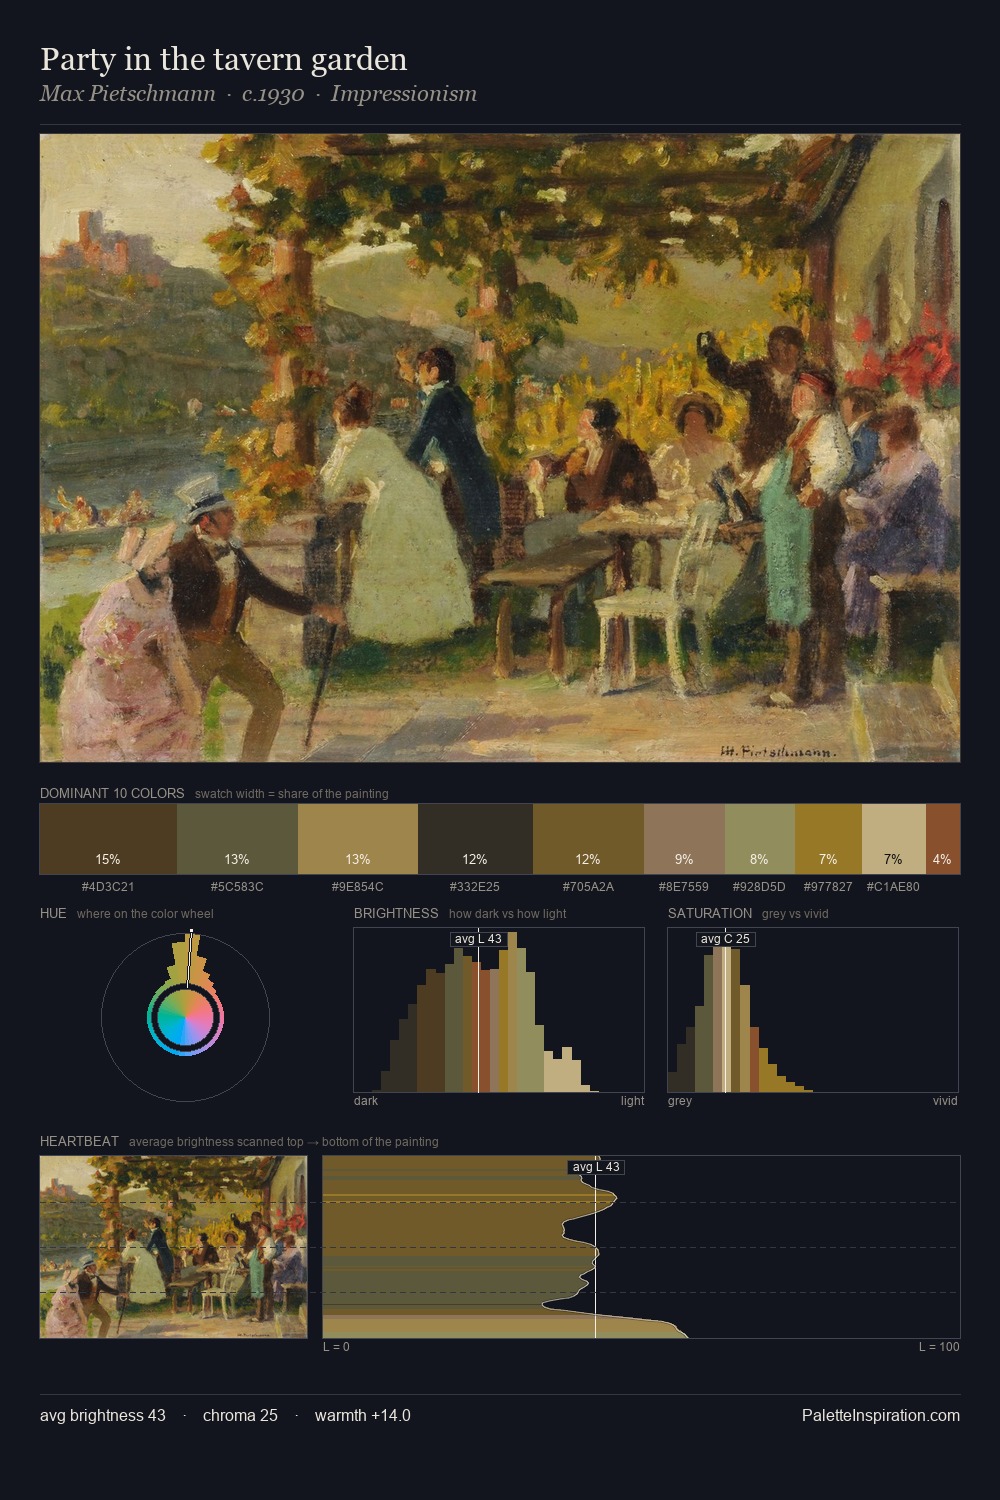Select the swatch above hex #5C583C
1000x1500 pixels.
point(237,839)
